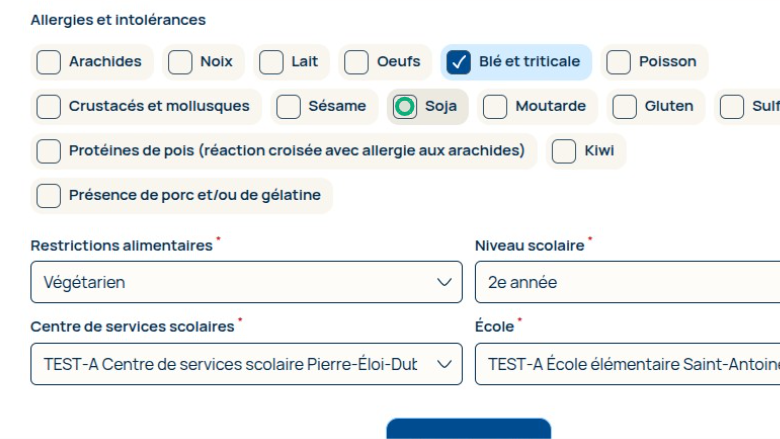Open the Centre de services scolaires dropdown
The image size is (780, 439).
click(246, 364)
